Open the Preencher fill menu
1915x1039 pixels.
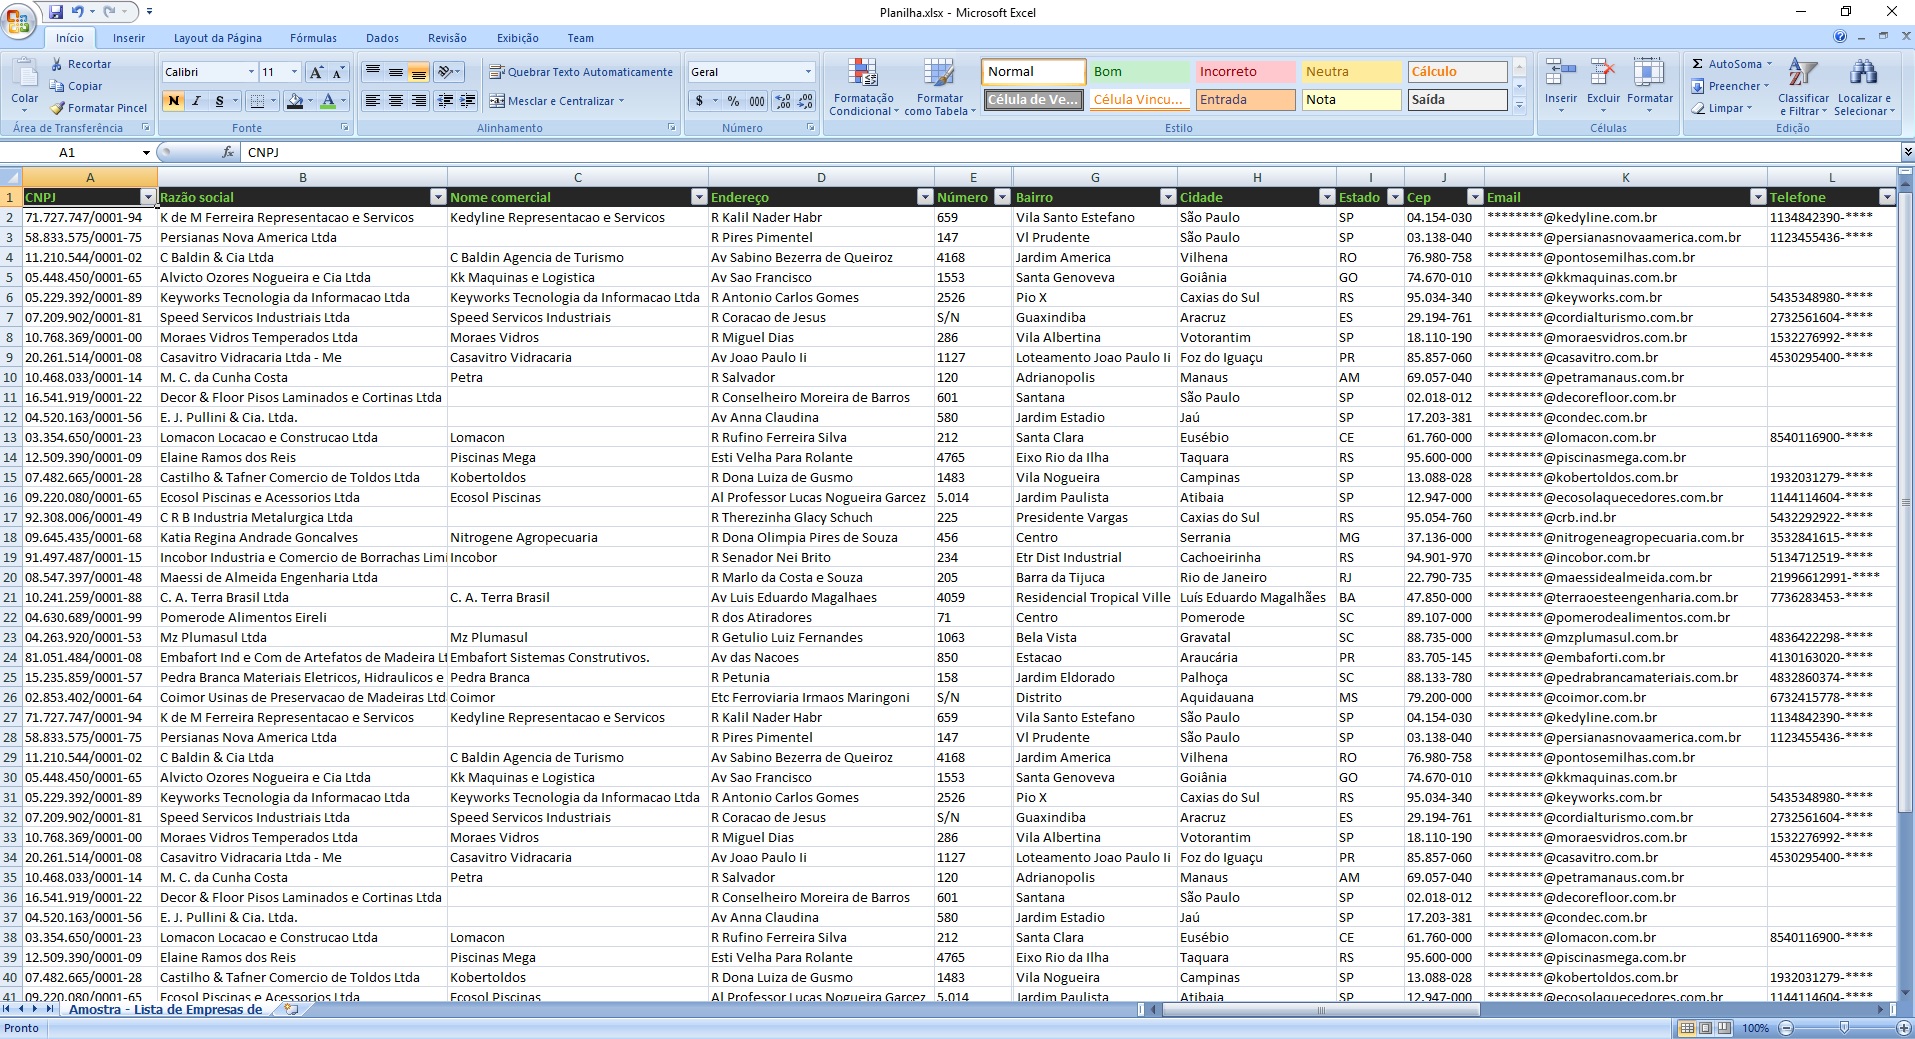[1731, 86]
